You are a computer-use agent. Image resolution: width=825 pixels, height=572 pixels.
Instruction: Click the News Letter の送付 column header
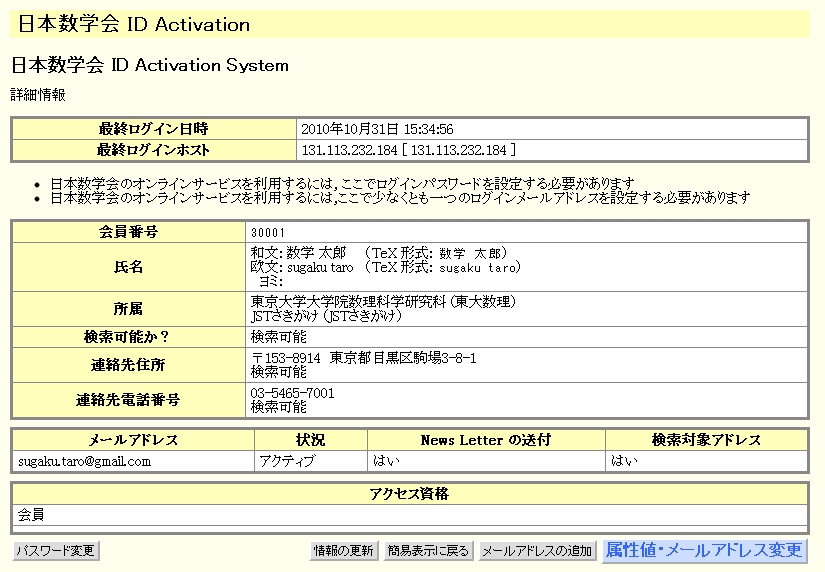[x=485, y=440]
